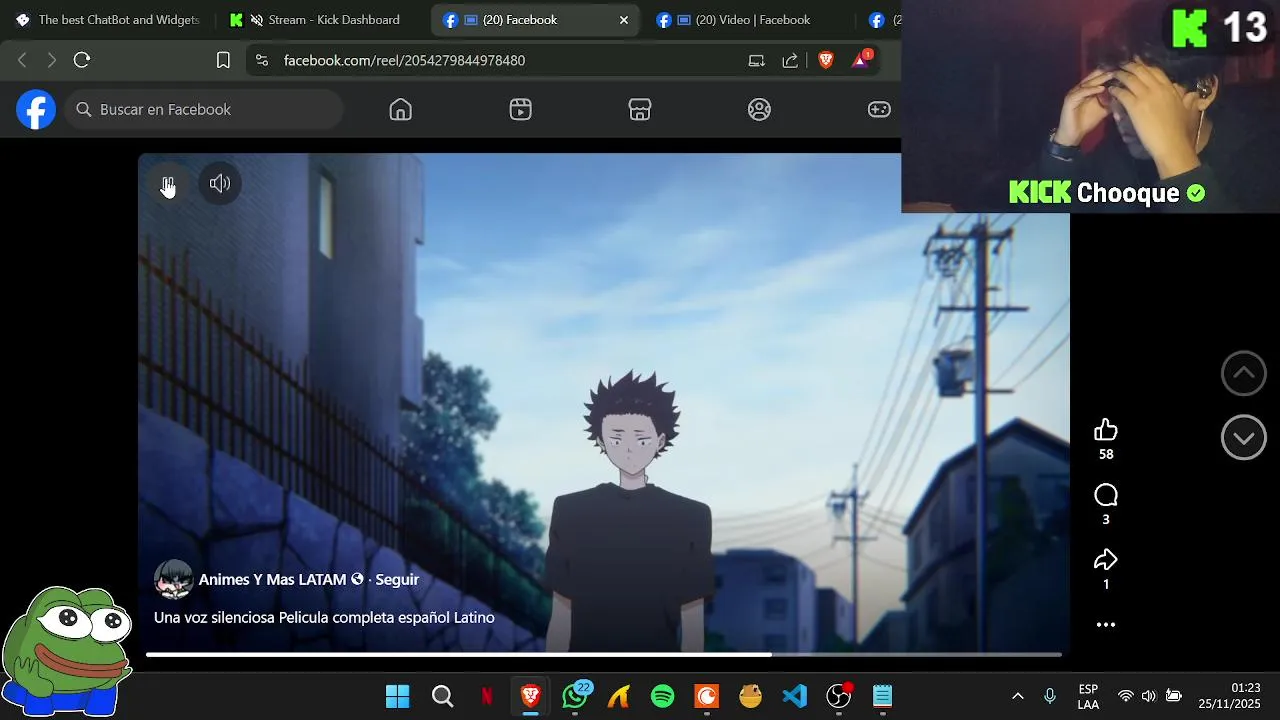
Task: Expand hidden system tray icons chevron
Action: pyautogui.click(x=1018, y=696)
